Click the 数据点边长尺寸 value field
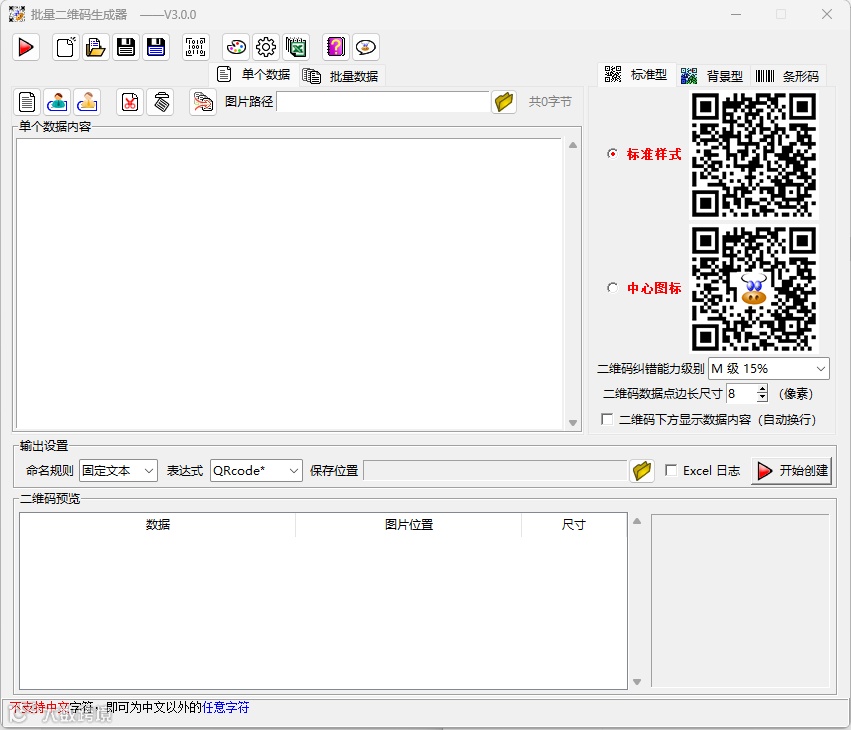This screenshot has height=730, width=851. point(741,393)
